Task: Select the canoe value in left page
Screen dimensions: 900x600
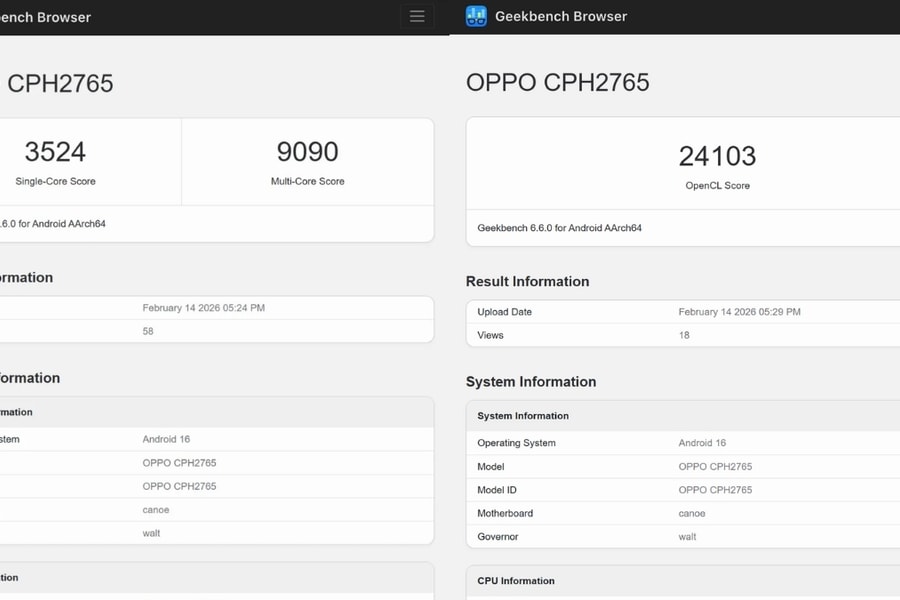Action: coord(156,510)
